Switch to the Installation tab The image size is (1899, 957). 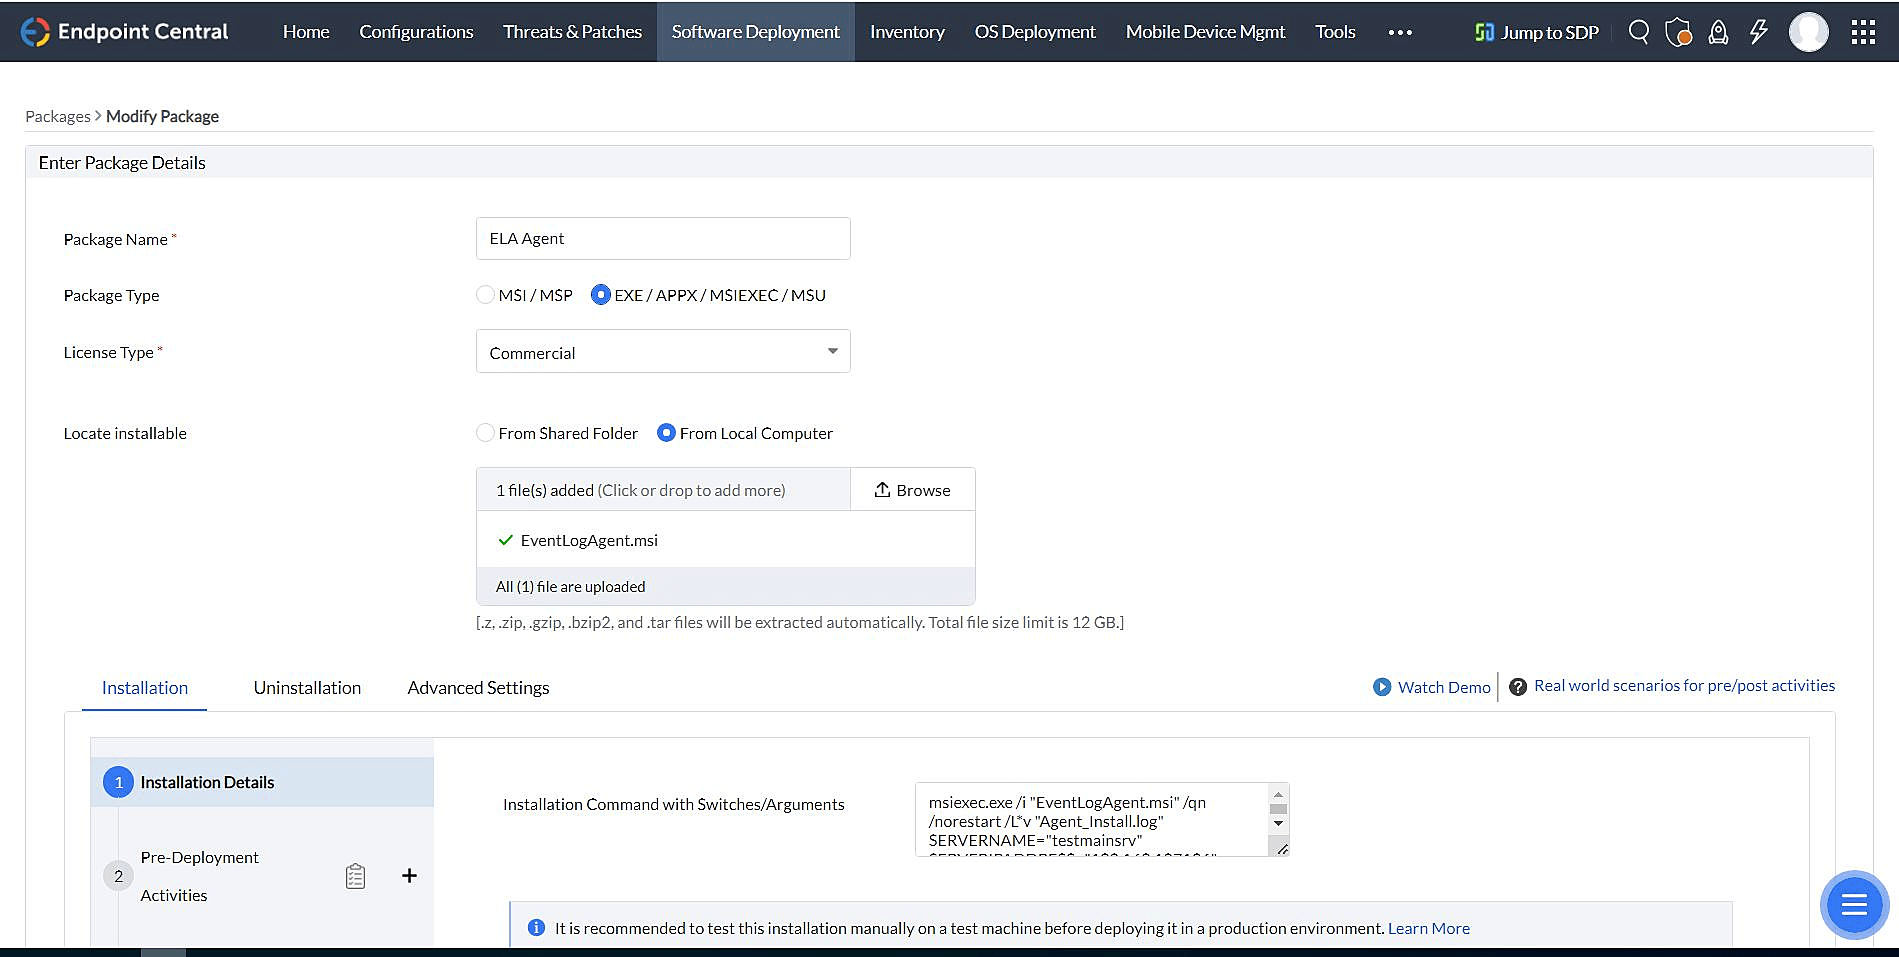point(145,688)
